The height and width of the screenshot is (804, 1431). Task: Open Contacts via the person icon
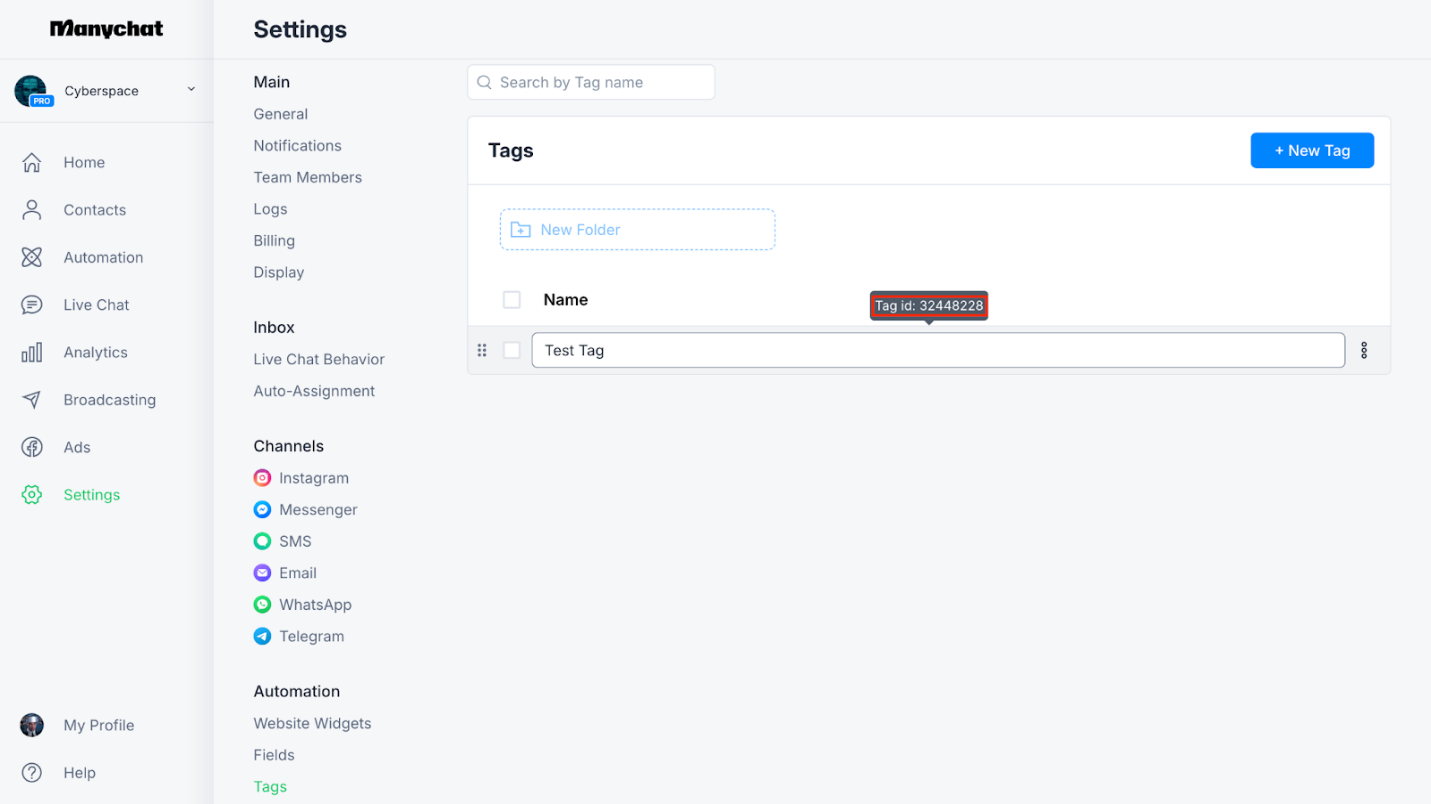click(x=32, y=210)
